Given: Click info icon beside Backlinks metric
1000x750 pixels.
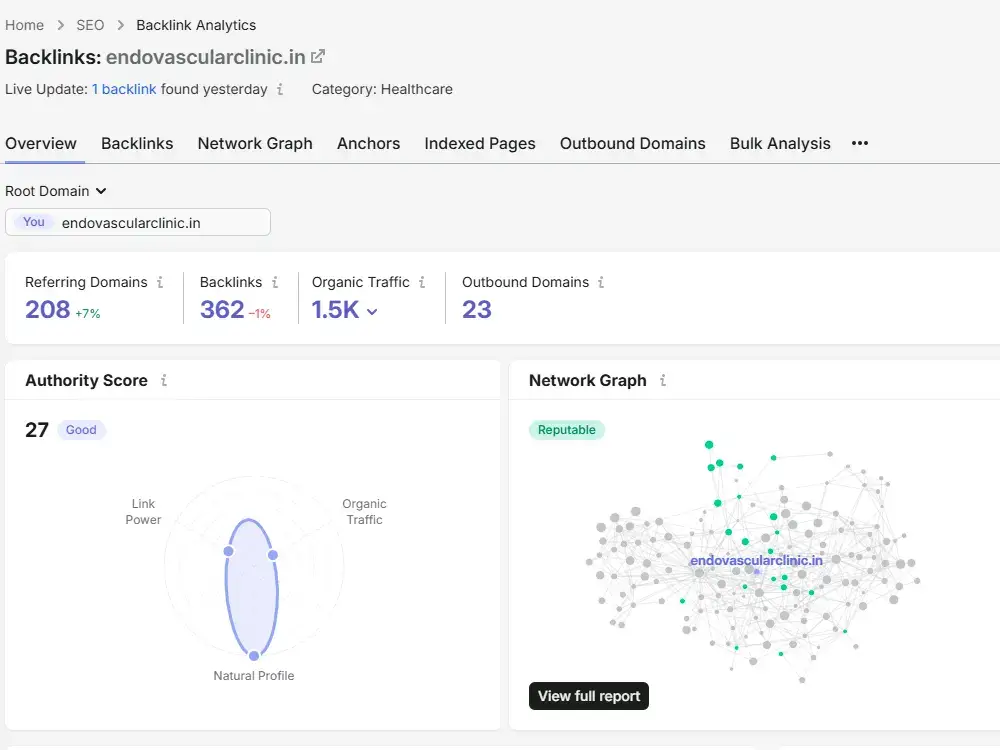Looking at the screenshot, I should pos(275,282).
